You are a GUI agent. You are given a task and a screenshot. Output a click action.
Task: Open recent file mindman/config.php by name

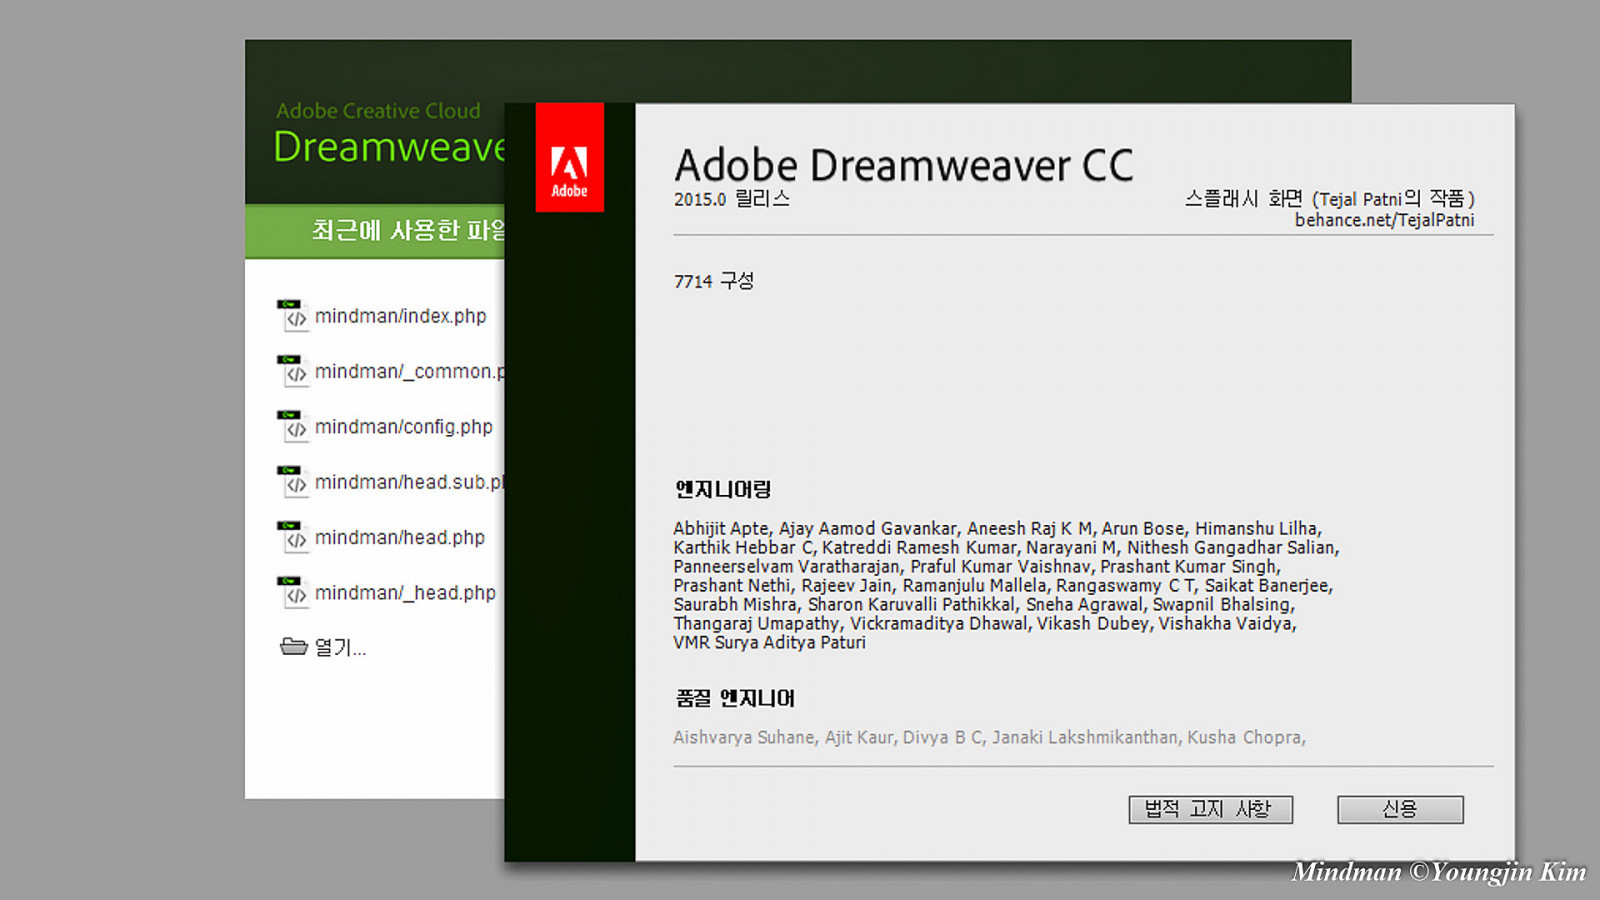click(403, 427)
